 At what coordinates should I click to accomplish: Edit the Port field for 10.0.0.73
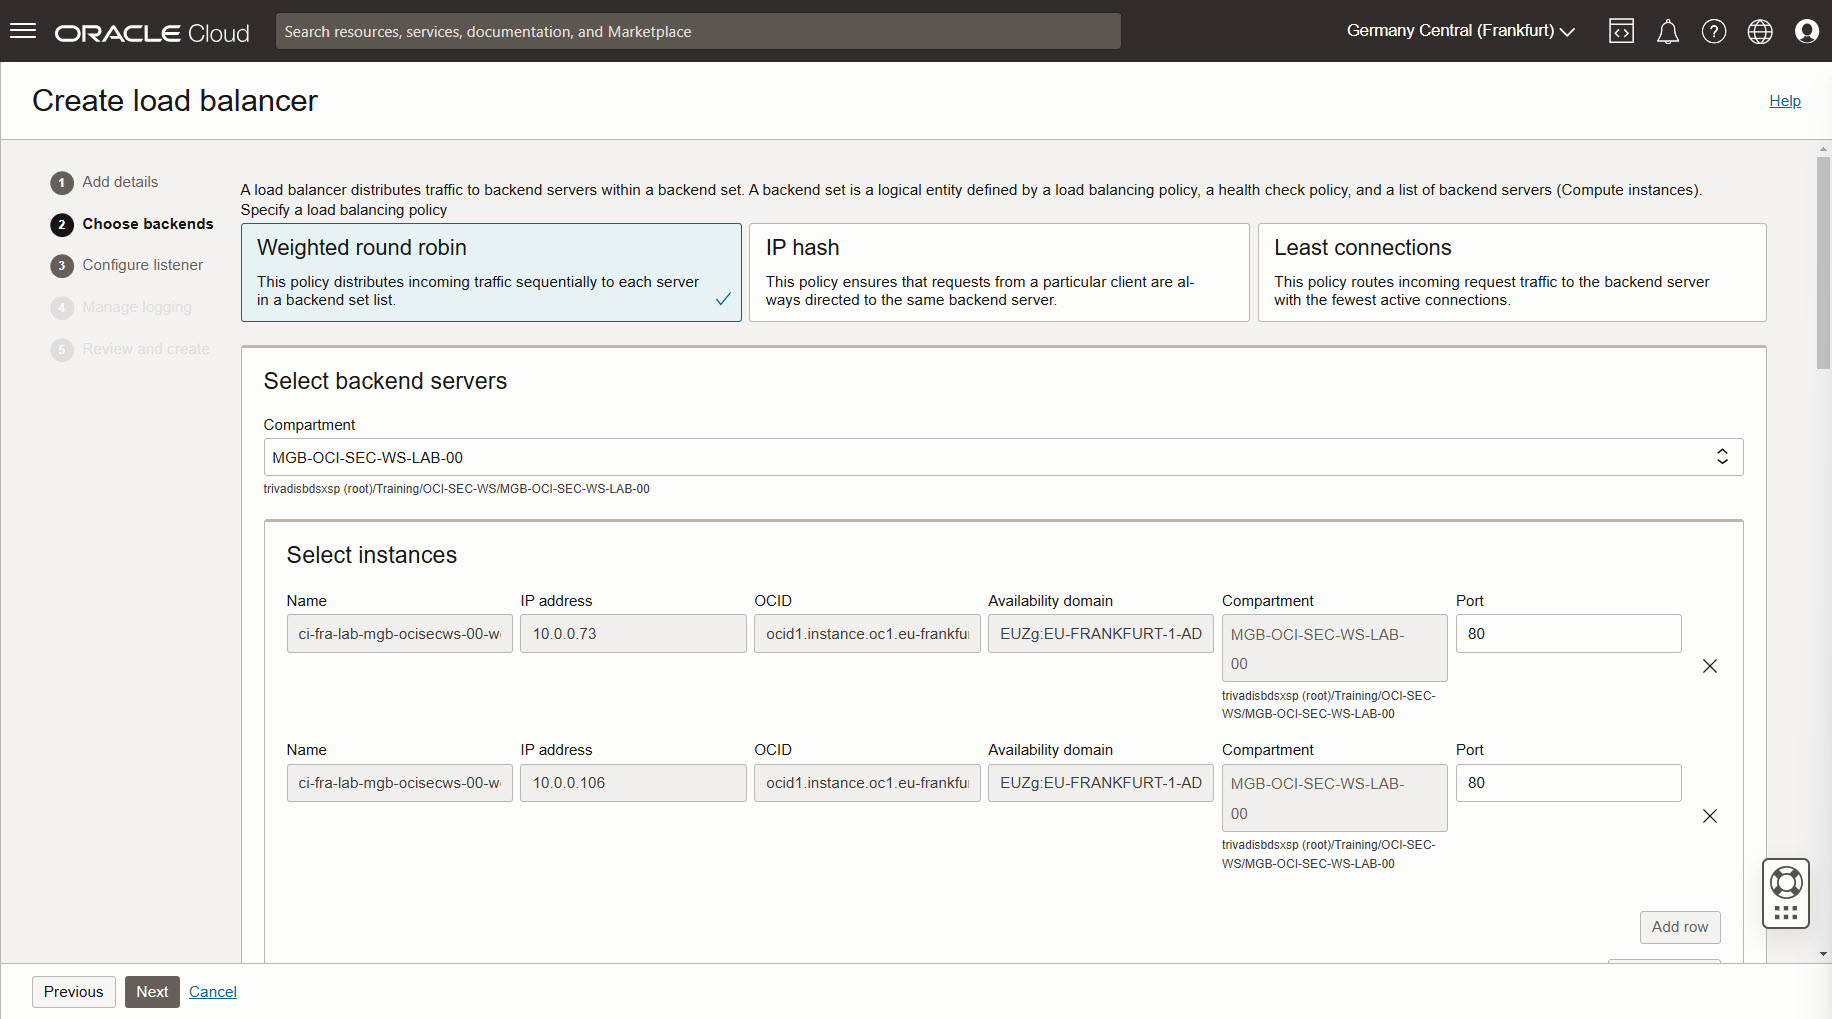coord(1568,634)
